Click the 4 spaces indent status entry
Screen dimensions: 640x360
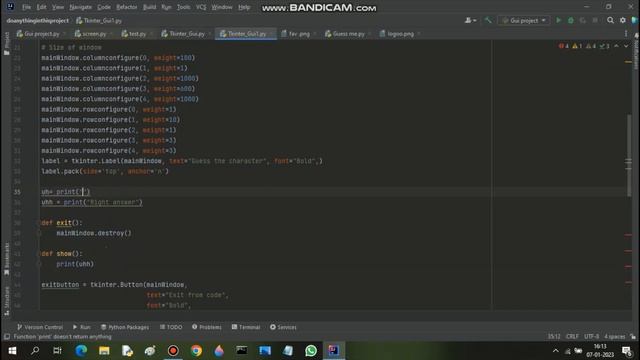click(615, 337)
